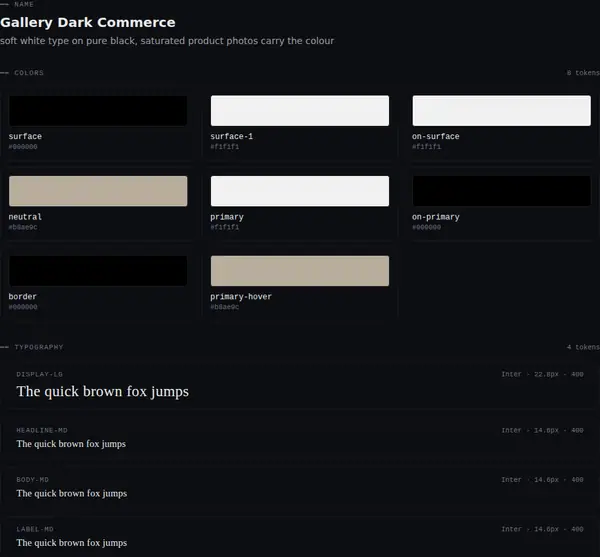Click the #f1f1f1 hex value under surface-1

[x=225, y=147]
